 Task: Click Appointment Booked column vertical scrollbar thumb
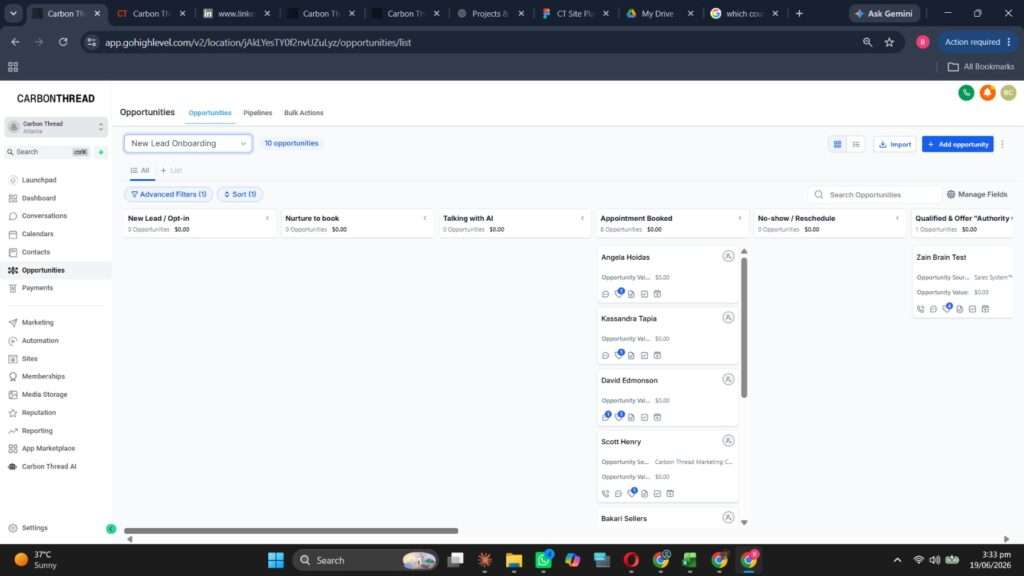coord(744,327)
